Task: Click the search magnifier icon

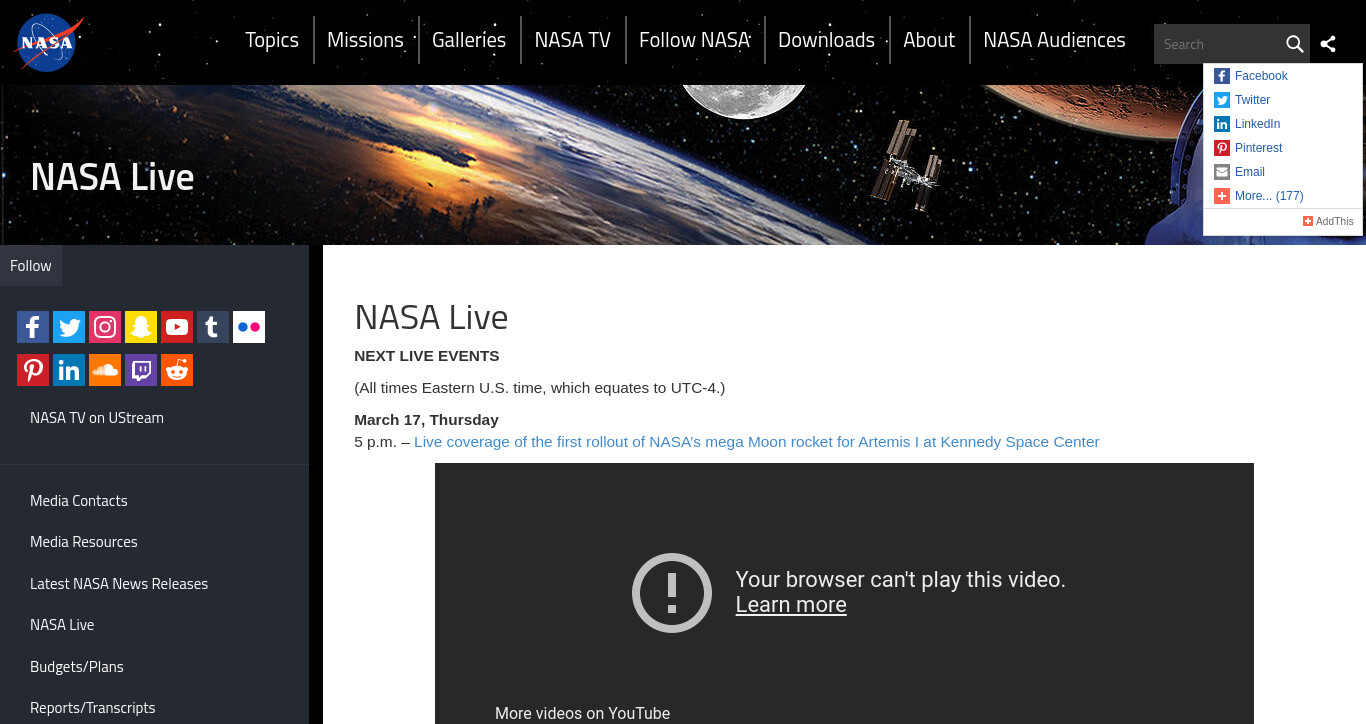Action: (1294, 44)
